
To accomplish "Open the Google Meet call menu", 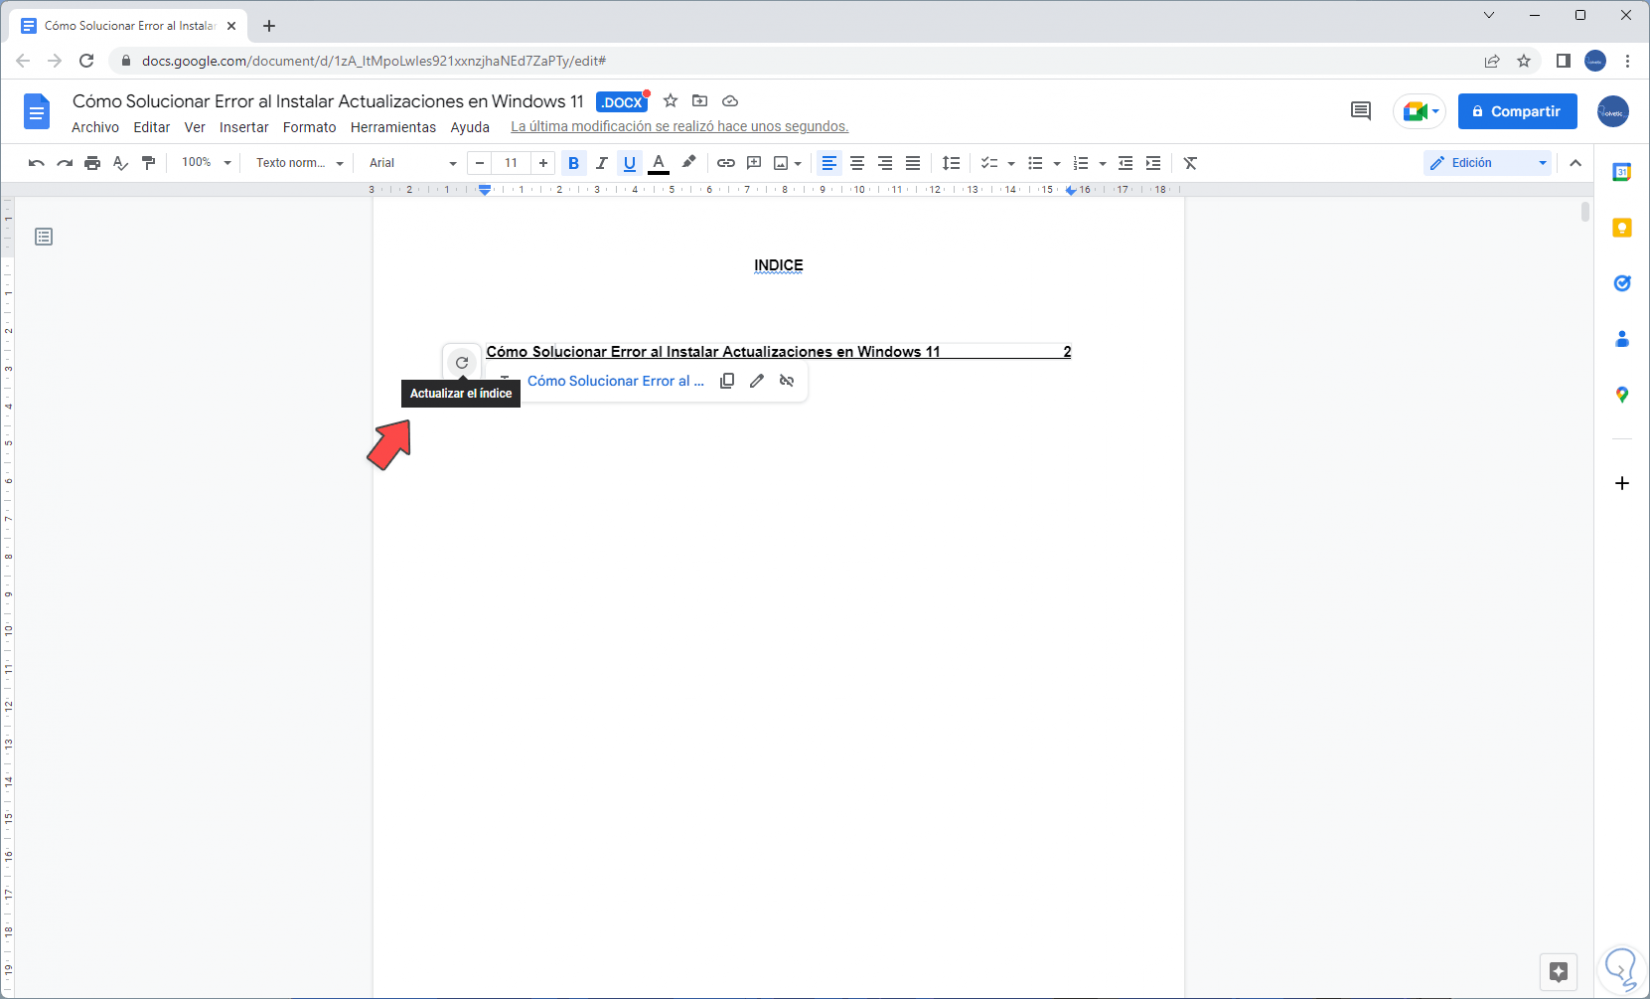I will coord(1420,111).
